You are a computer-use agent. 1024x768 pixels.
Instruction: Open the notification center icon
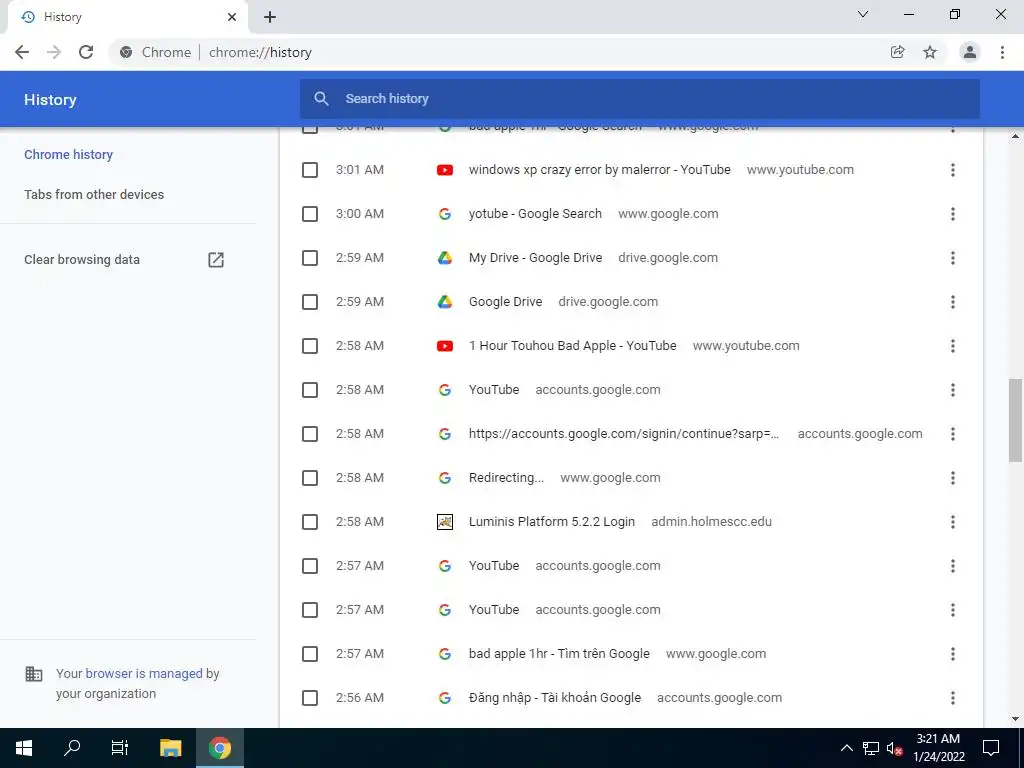[x=991, y=748]
